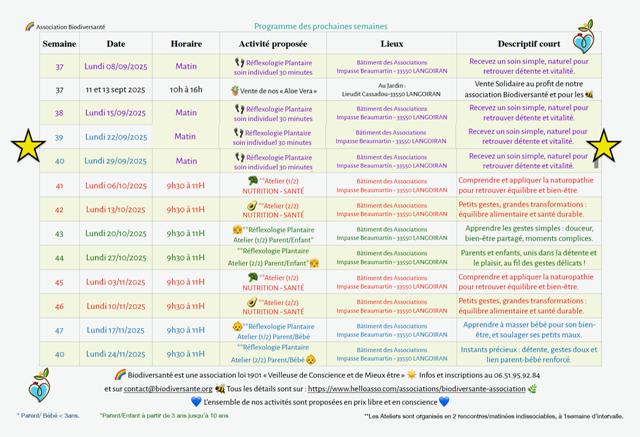Select the Lundi 08/09/2025 date cell
Viewport: 640px width, 437px height.
[116, 66]
